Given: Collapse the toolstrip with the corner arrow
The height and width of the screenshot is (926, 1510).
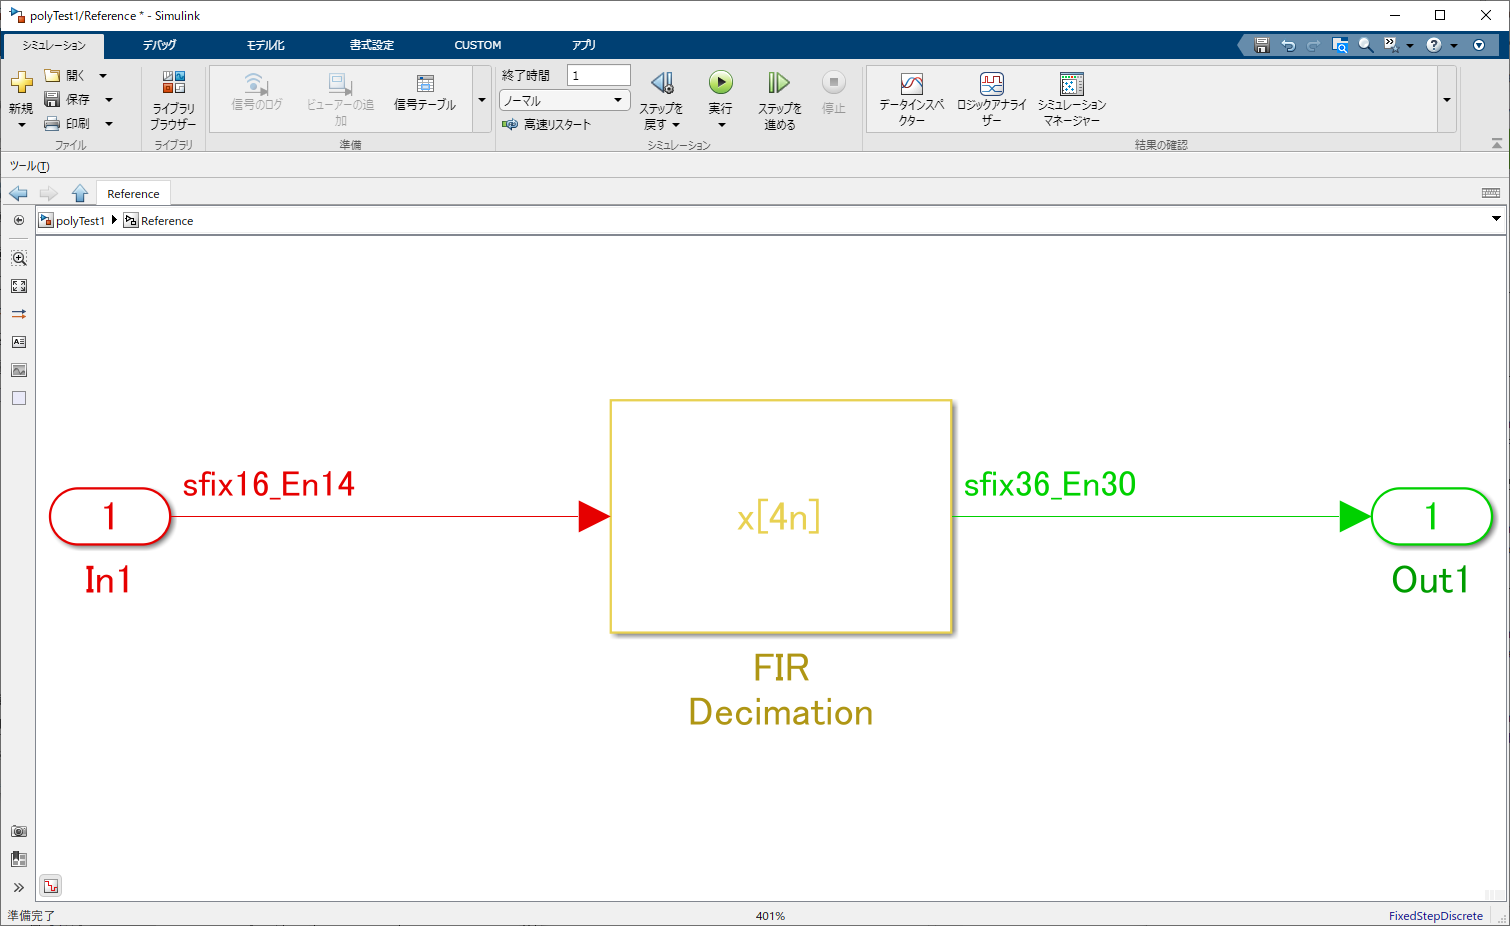Looking at the screenshot, I should (x=1496, y=144).
